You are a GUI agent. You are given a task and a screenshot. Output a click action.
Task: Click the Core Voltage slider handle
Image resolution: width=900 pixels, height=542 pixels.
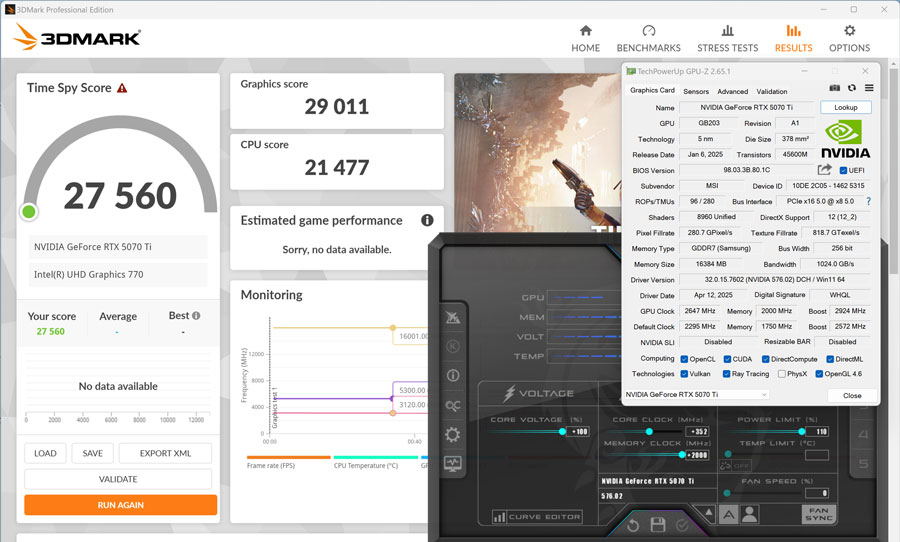pyautogui.click(x=562, y=431)
